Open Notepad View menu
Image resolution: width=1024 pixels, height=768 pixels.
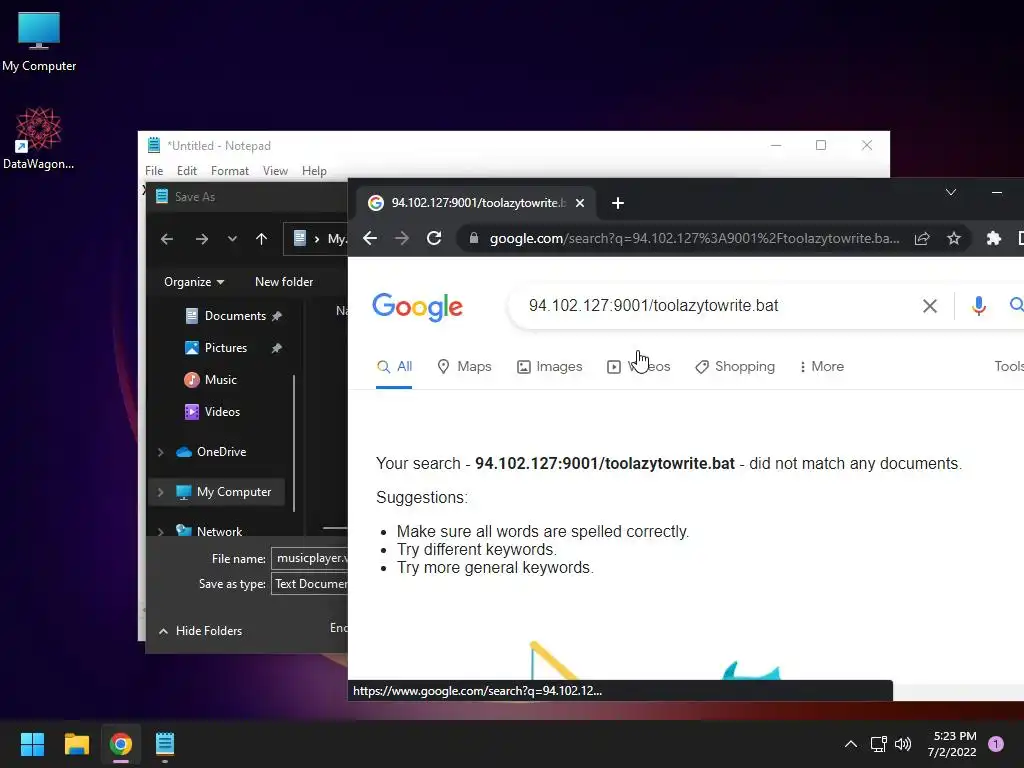tap(275, 171)
